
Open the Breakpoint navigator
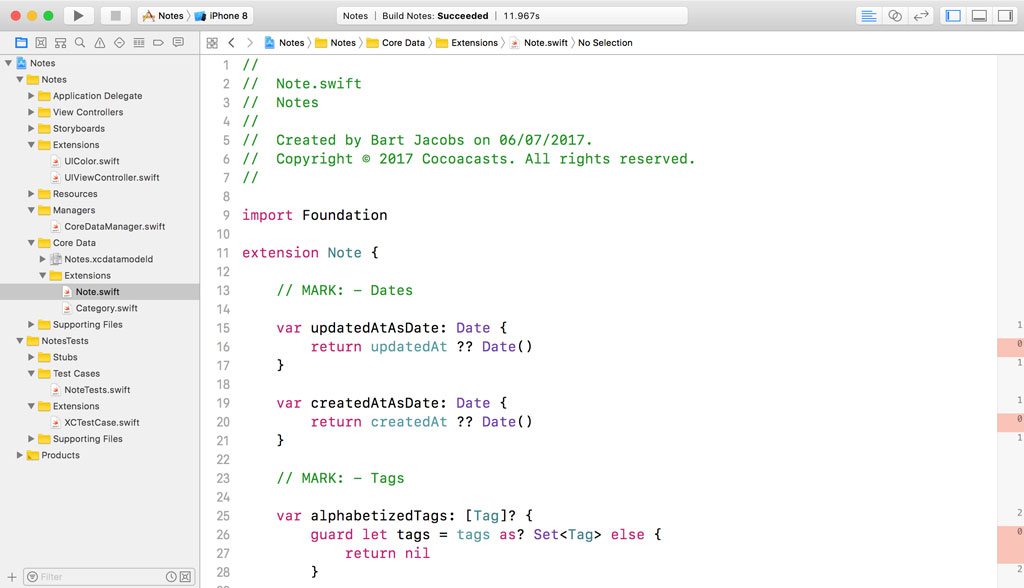coord(158,43)
